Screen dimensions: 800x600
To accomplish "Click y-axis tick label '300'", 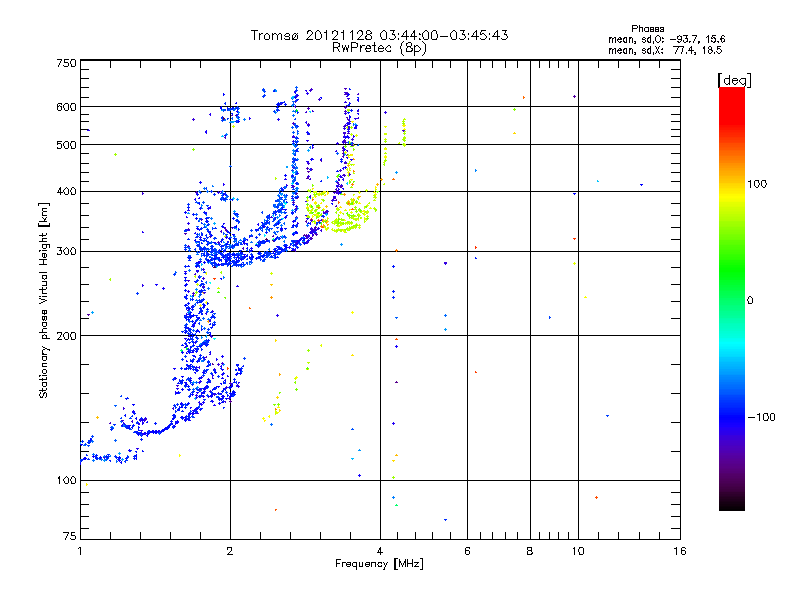I will [66, 252].
